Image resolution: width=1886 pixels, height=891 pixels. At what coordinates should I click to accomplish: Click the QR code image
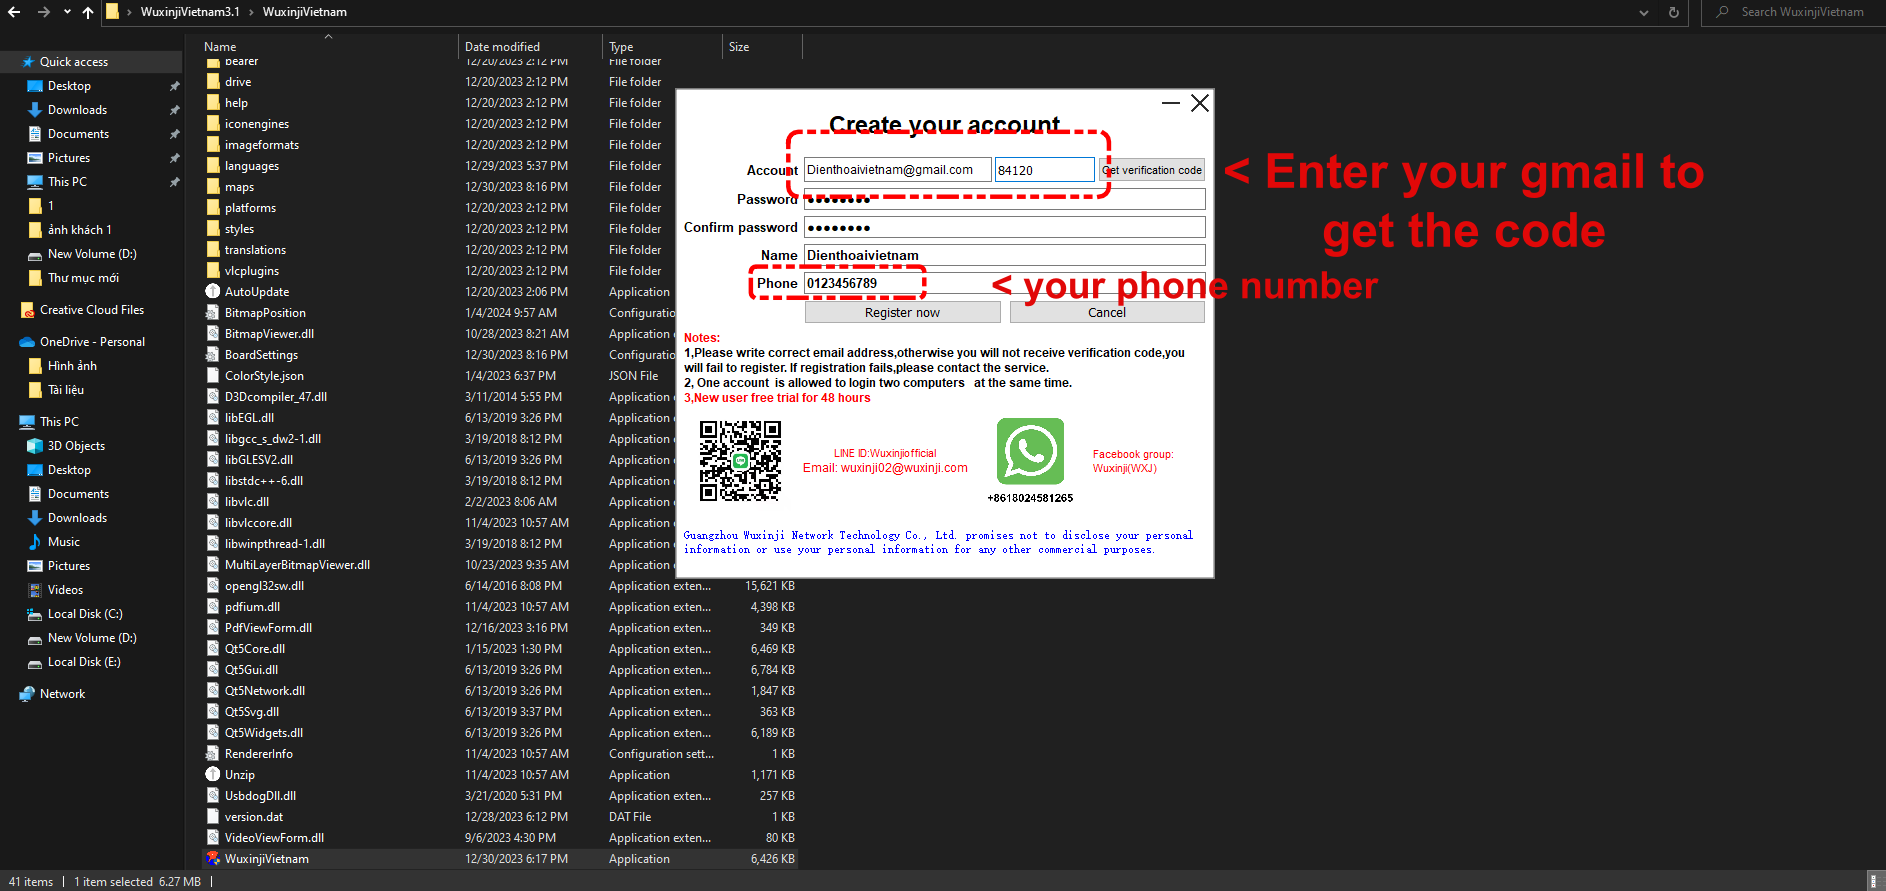(x=740, y=460)
